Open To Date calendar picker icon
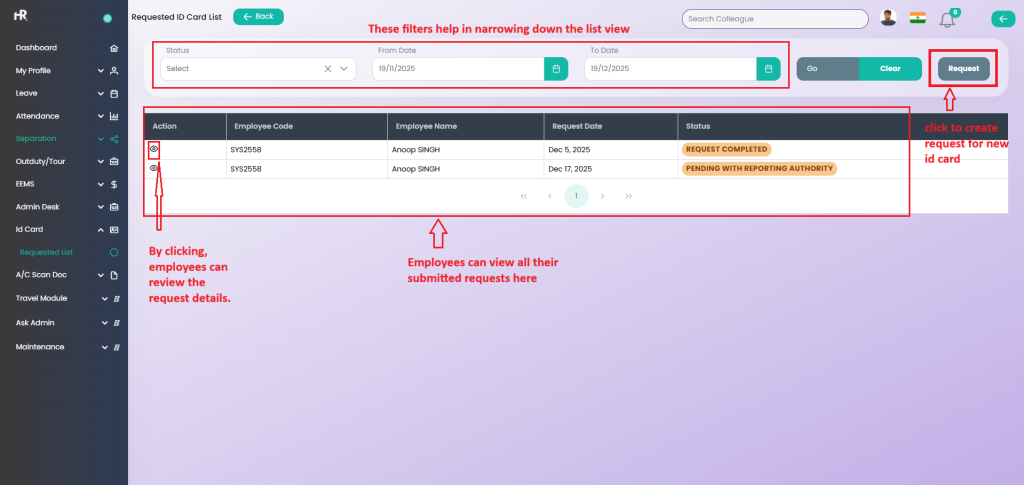The width and height of the screenshot is (1024, 485). click(768, 69)
